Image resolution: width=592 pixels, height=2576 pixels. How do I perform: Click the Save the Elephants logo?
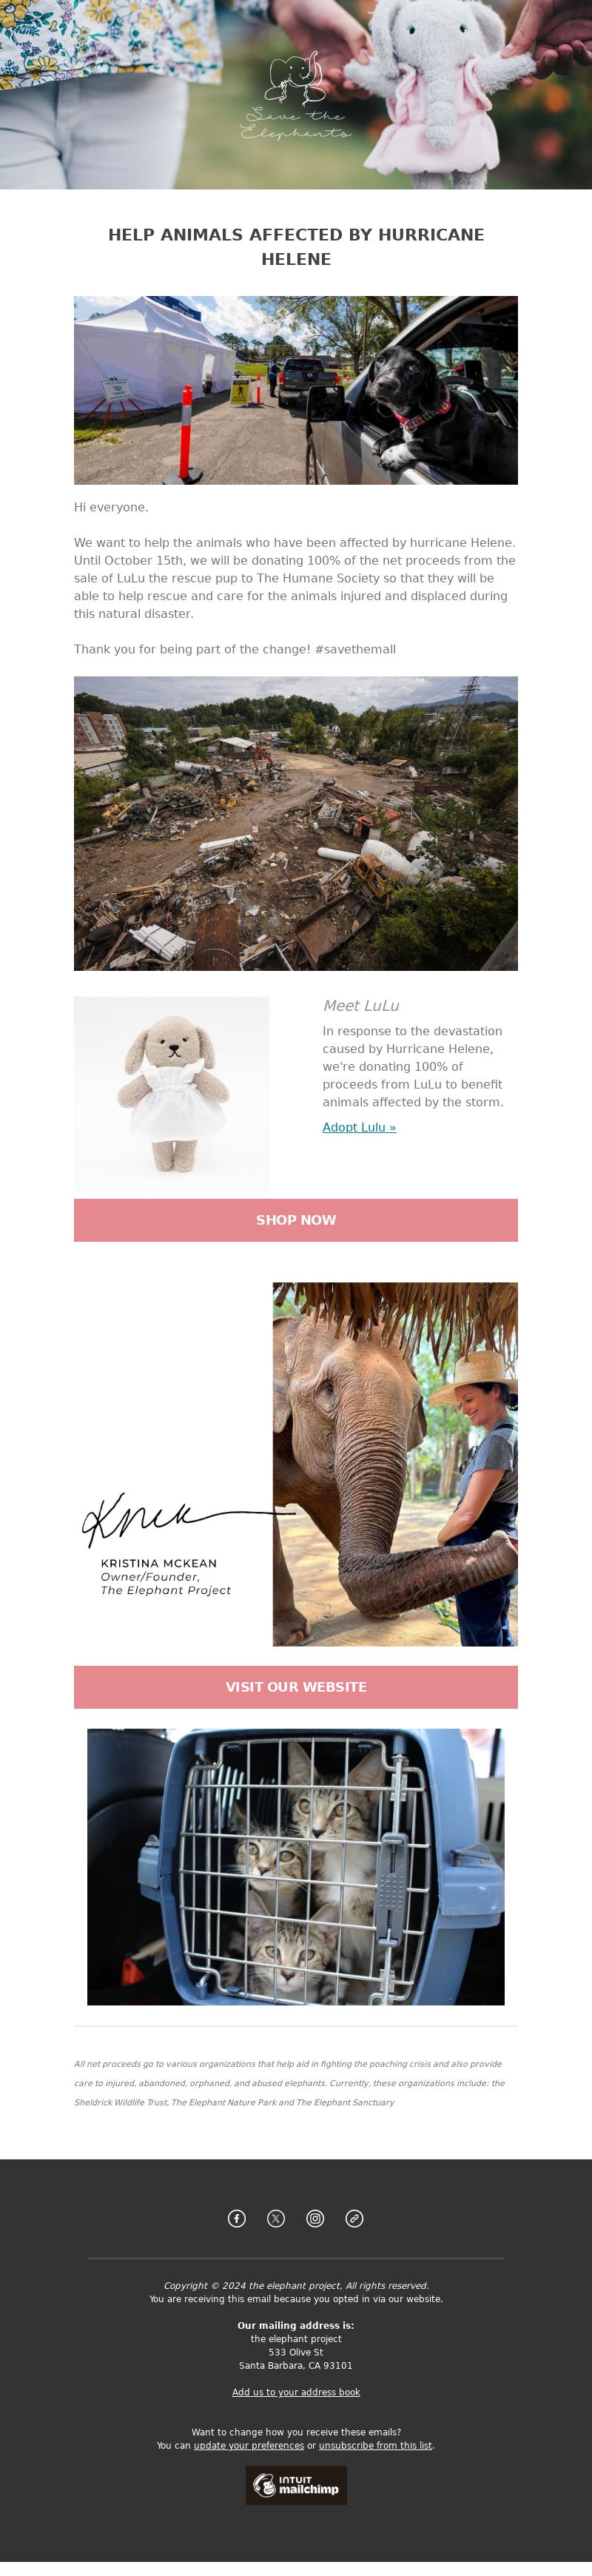(296, 96)
